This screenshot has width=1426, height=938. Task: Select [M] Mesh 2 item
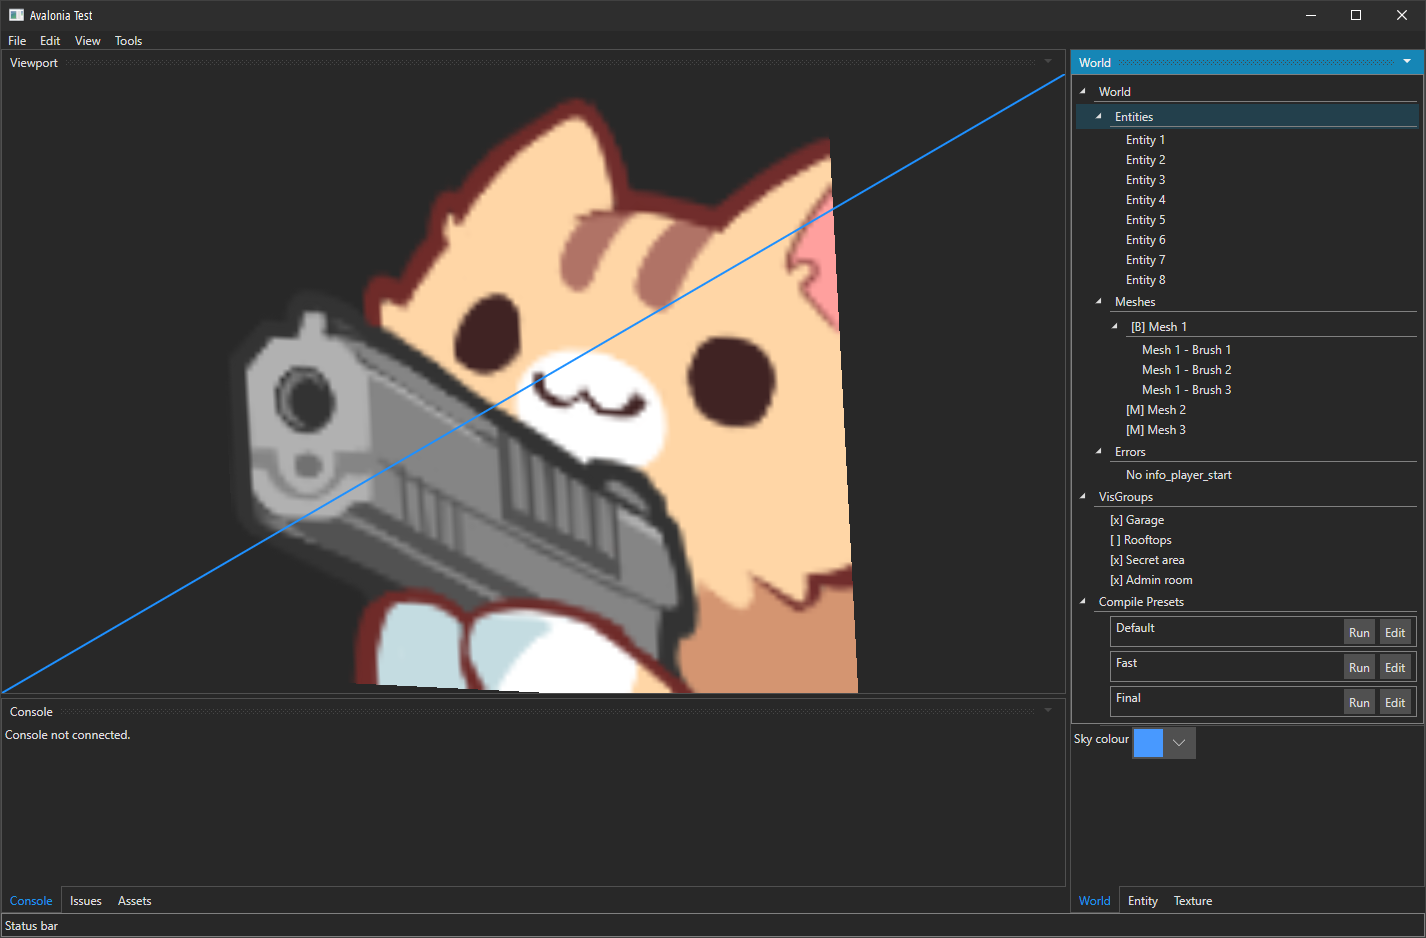click(1156, 410)
